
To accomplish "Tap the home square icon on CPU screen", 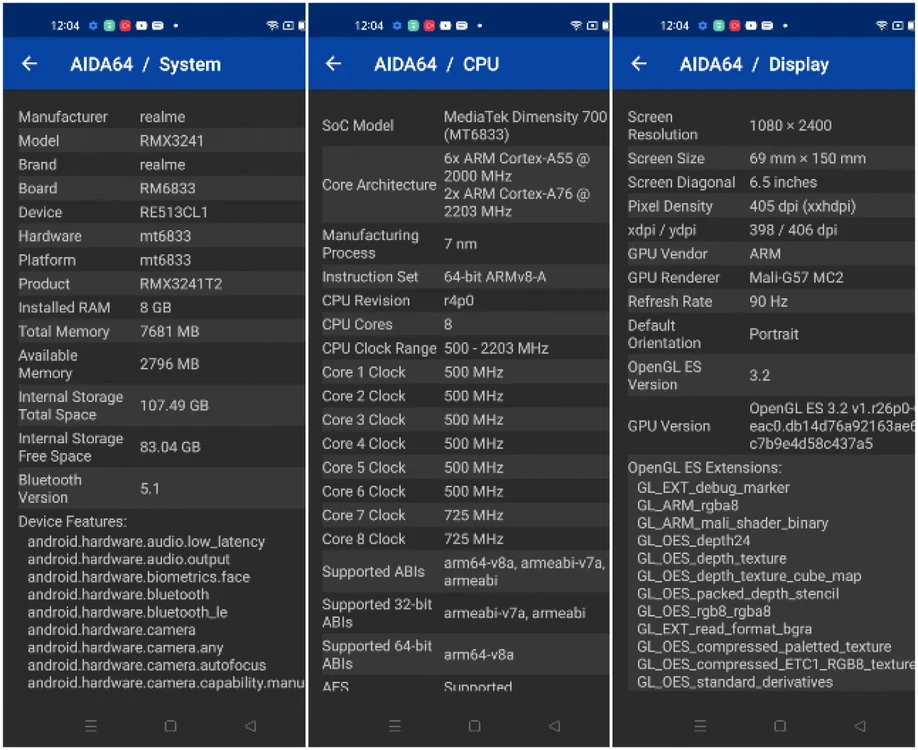I will 475,726.
